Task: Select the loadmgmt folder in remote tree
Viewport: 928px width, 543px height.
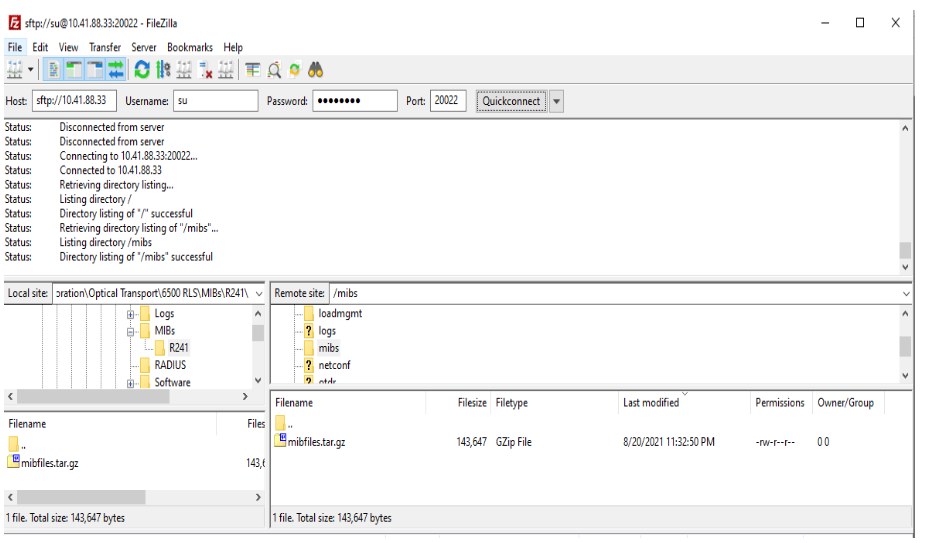Action: [x=340, y=314]
